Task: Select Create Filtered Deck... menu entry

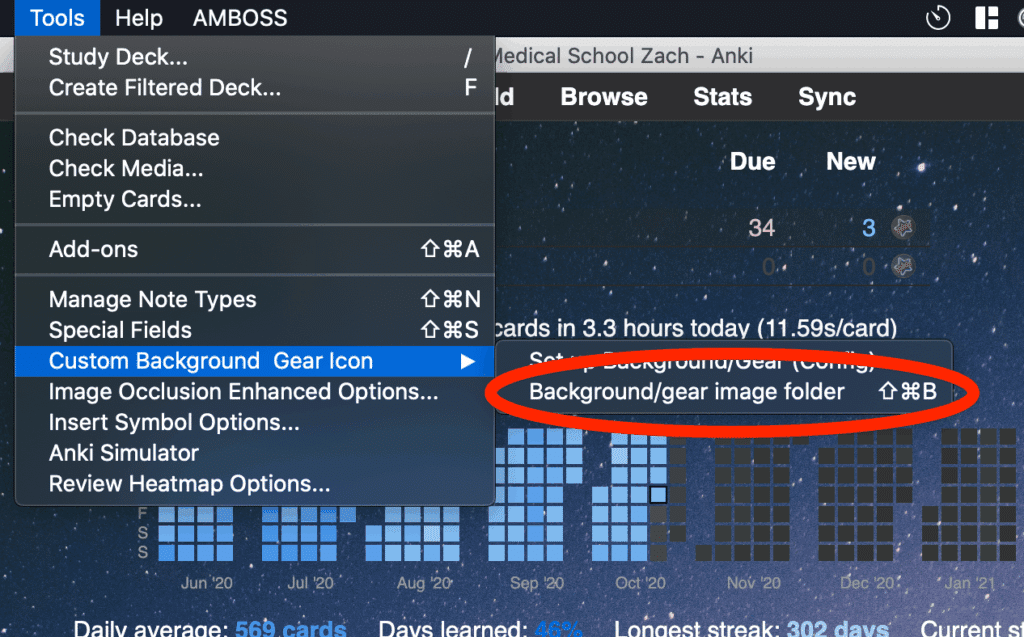Action: tap(255, 88)
